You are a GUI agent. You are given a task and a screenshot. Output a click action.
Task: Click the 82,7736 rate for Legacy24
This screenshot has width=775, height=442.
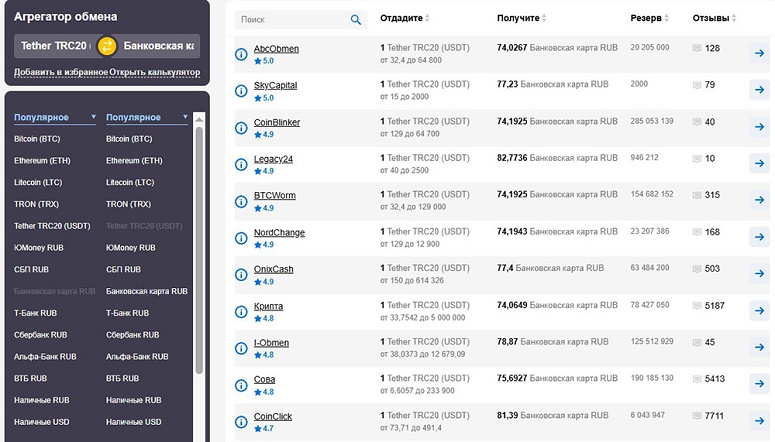(x=512, y=158)
